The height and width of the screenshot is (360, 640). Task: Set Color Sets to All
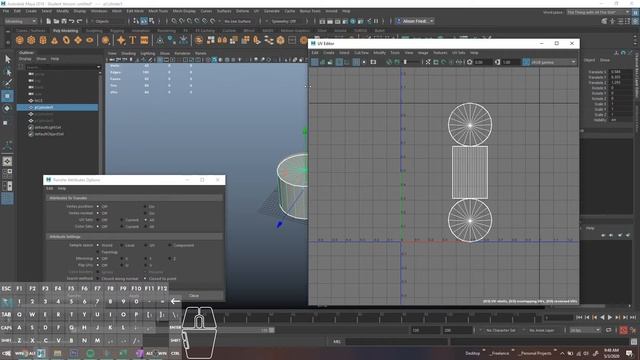pos(146,227)
